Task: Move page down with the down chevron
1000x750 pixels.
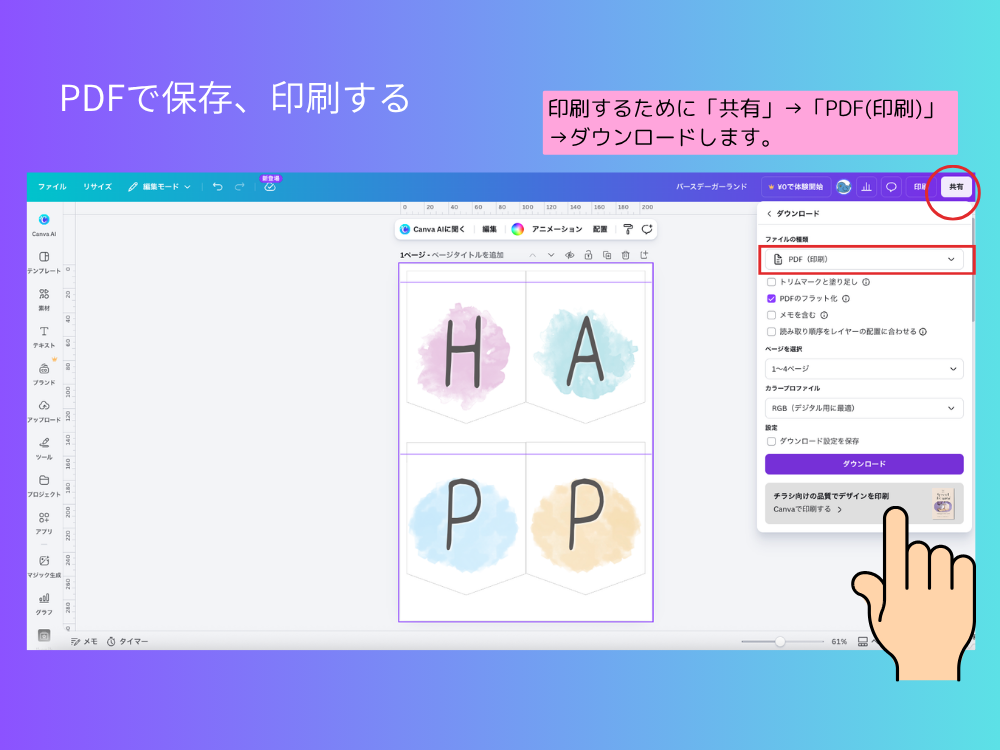Action: tap(551, 255)
